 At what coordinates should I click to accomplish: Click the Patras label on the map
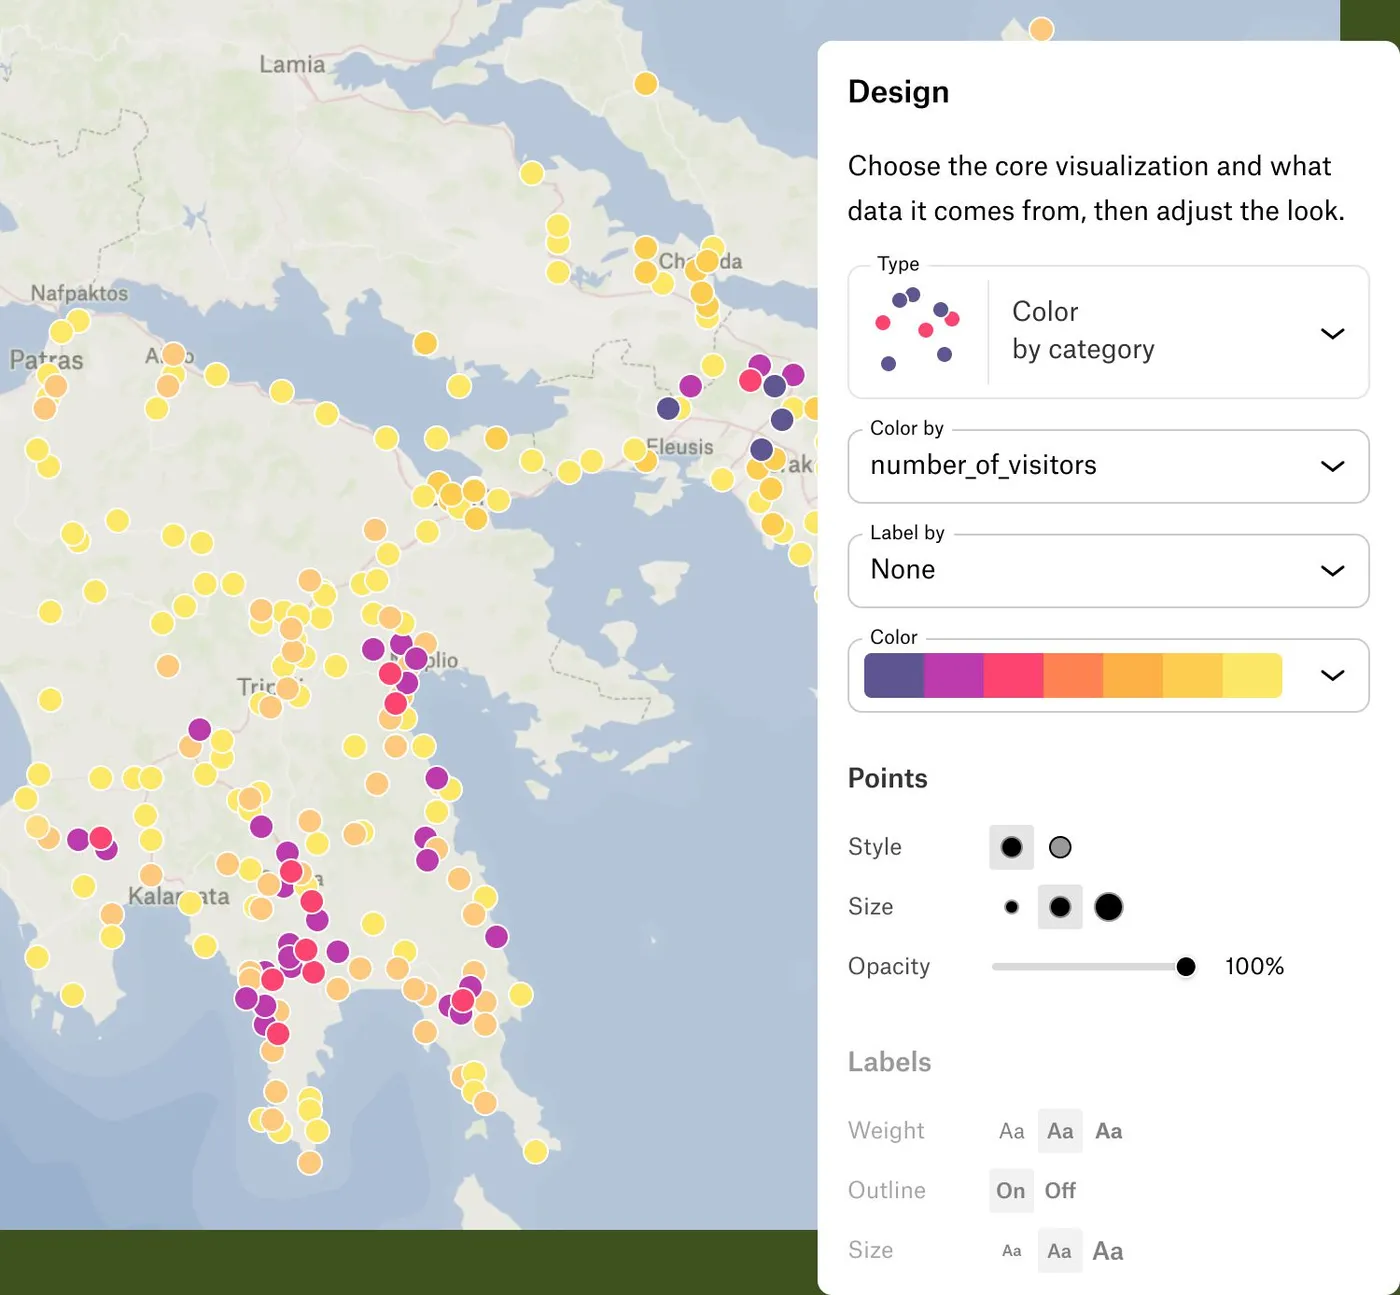46,360
